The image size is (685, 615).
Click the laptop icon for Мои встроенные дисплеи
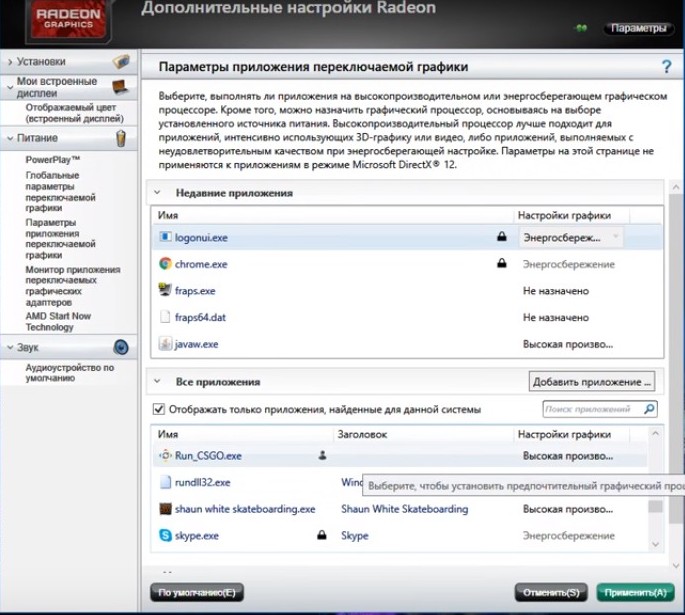pos(120,86)
